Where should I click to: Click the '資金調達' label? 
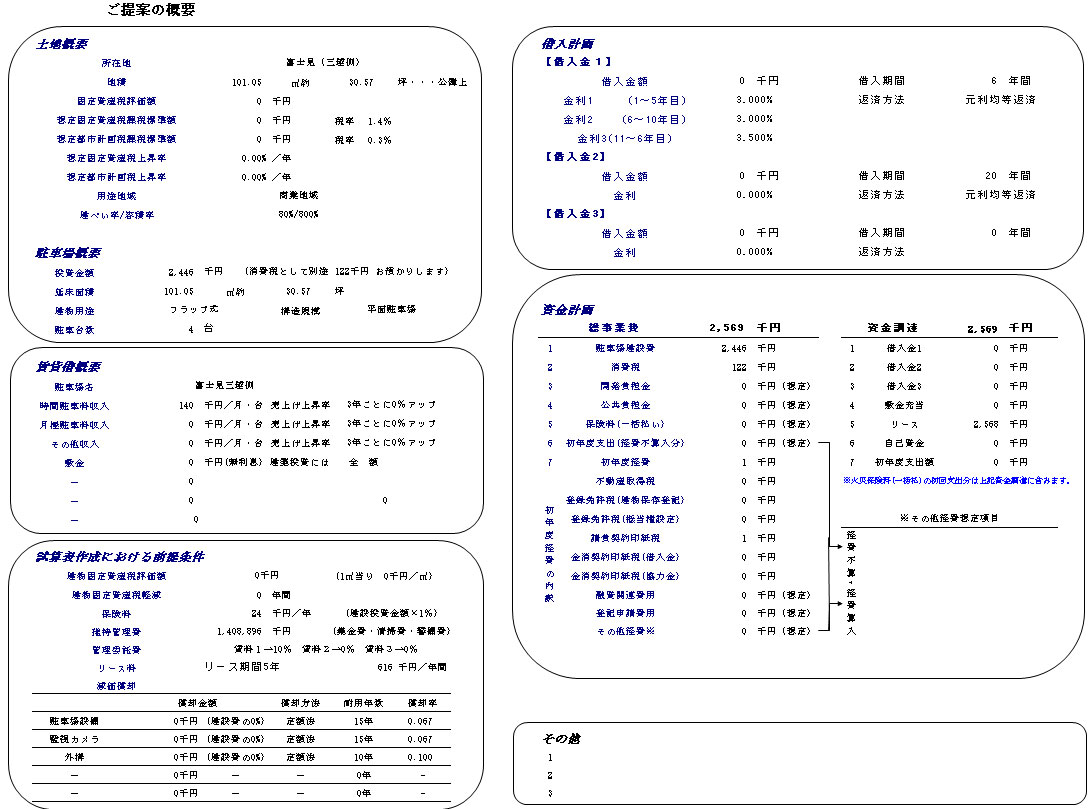coord(892,328)
